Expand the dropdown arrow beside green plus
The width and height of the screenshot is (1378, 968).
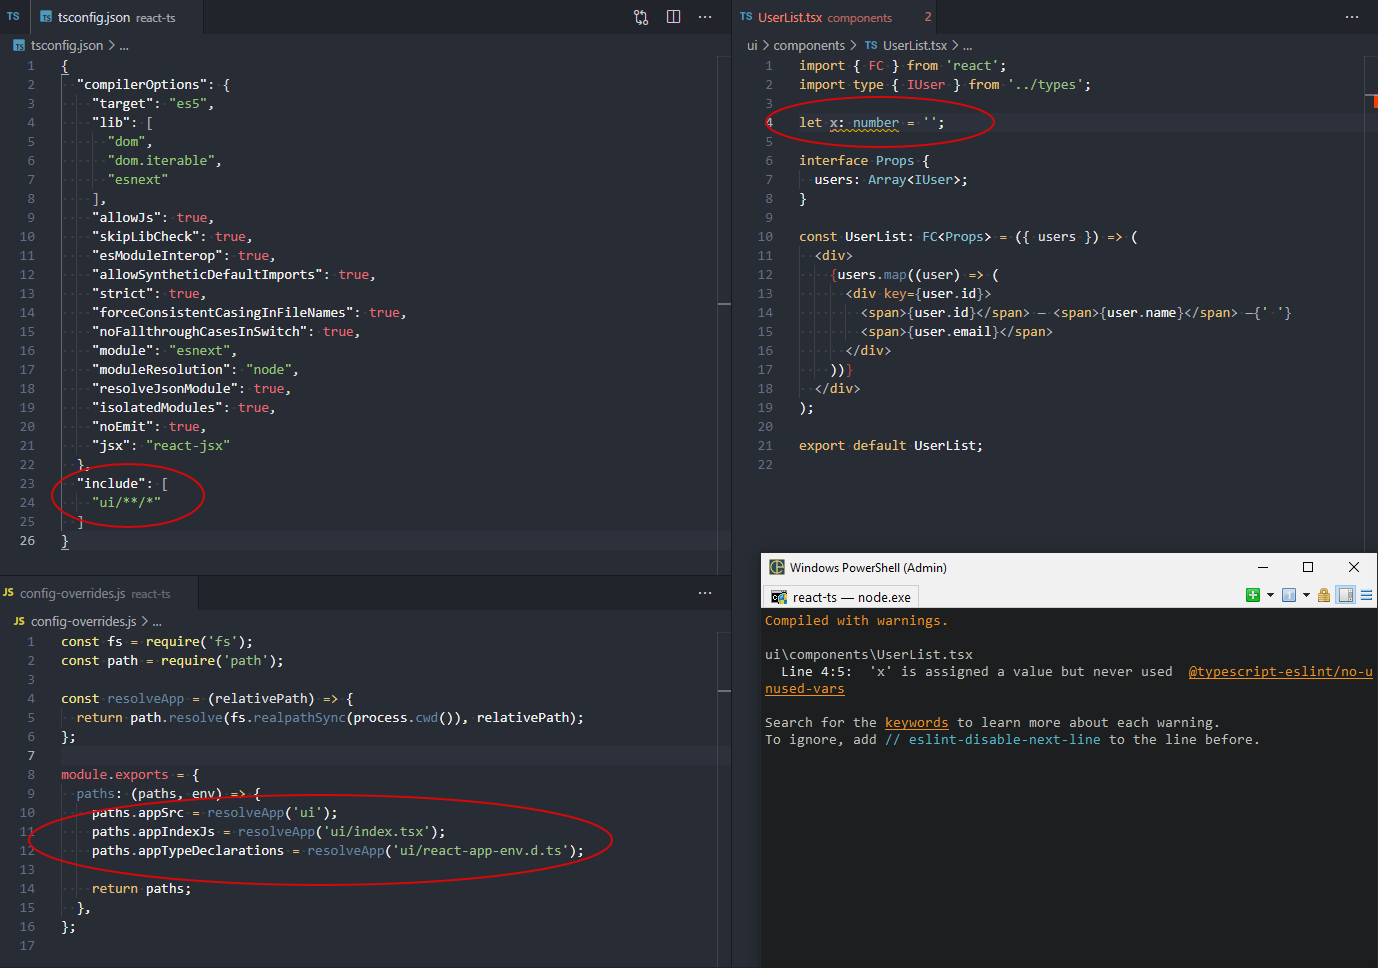click(1270, 596)
